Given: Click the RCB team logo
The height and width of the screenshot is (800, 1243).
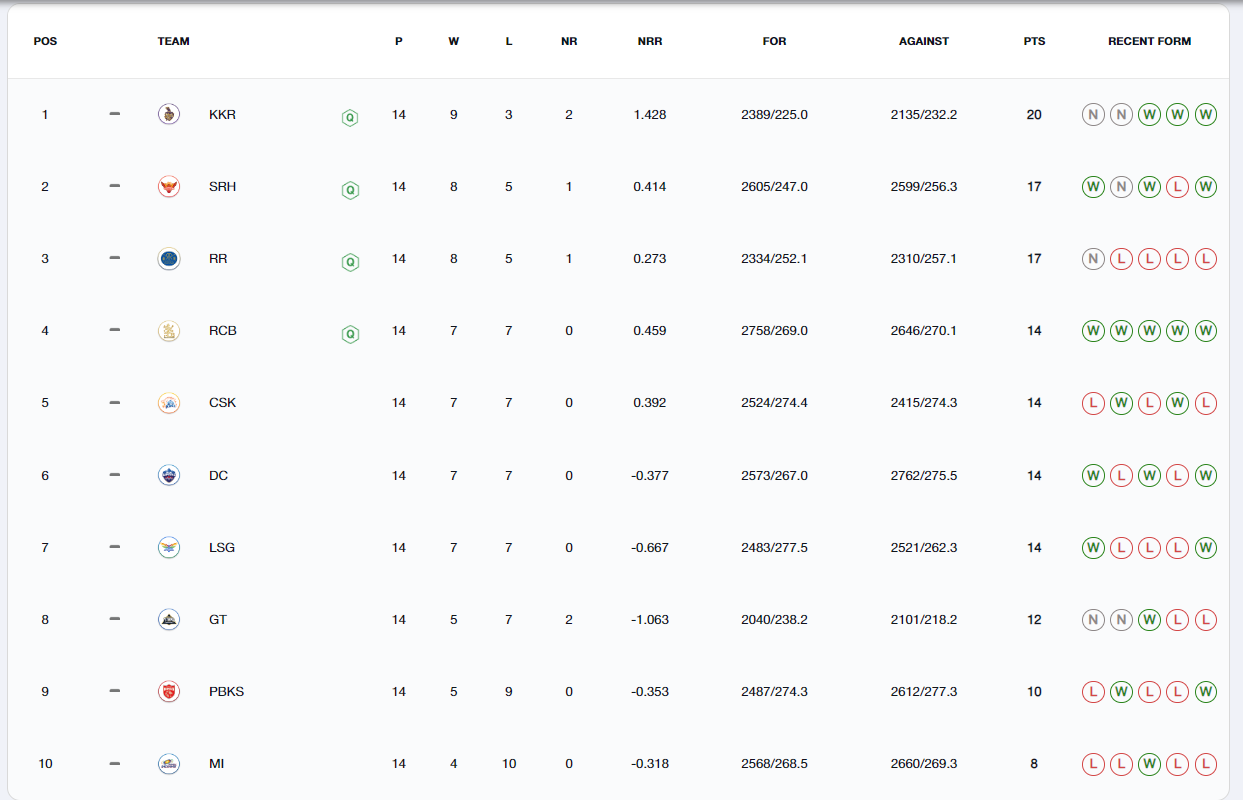Looking at the screenshot, I should (x=169, y=331).
